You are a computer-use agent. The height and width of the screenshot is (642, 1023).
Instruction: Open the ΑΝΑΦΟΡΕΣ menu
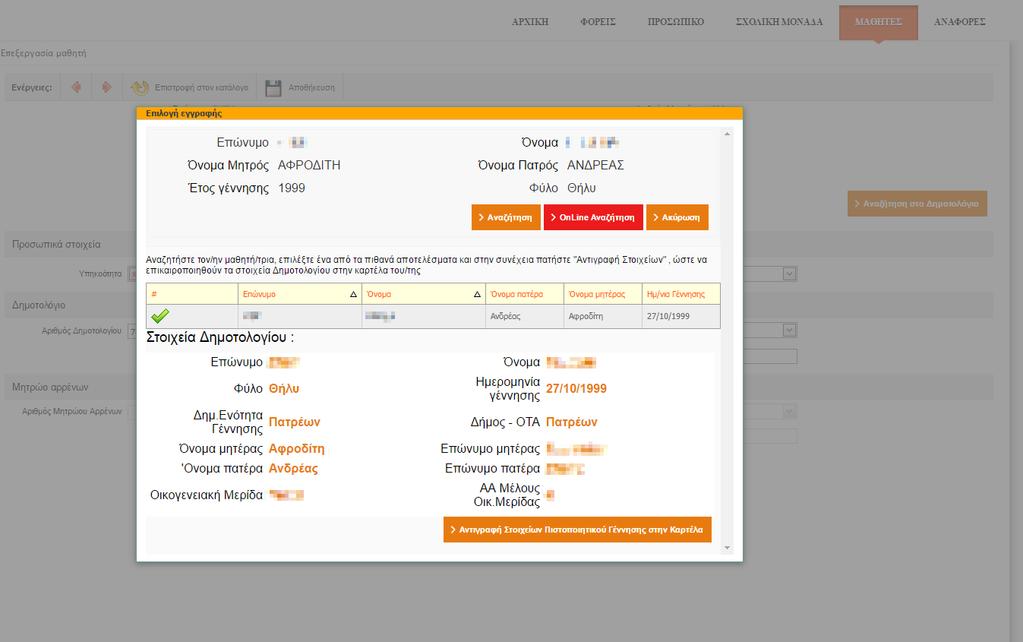960,22
